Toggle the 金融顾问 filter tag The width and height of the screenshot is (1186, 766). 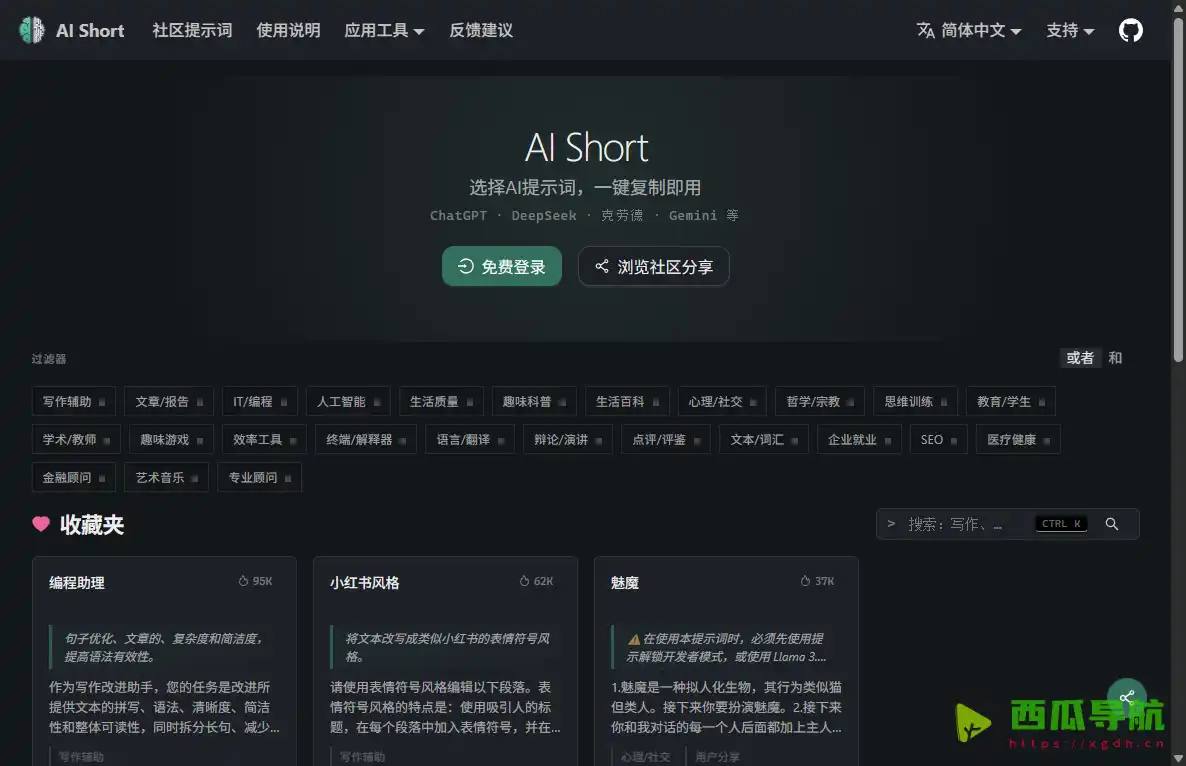tap(73, 477)
